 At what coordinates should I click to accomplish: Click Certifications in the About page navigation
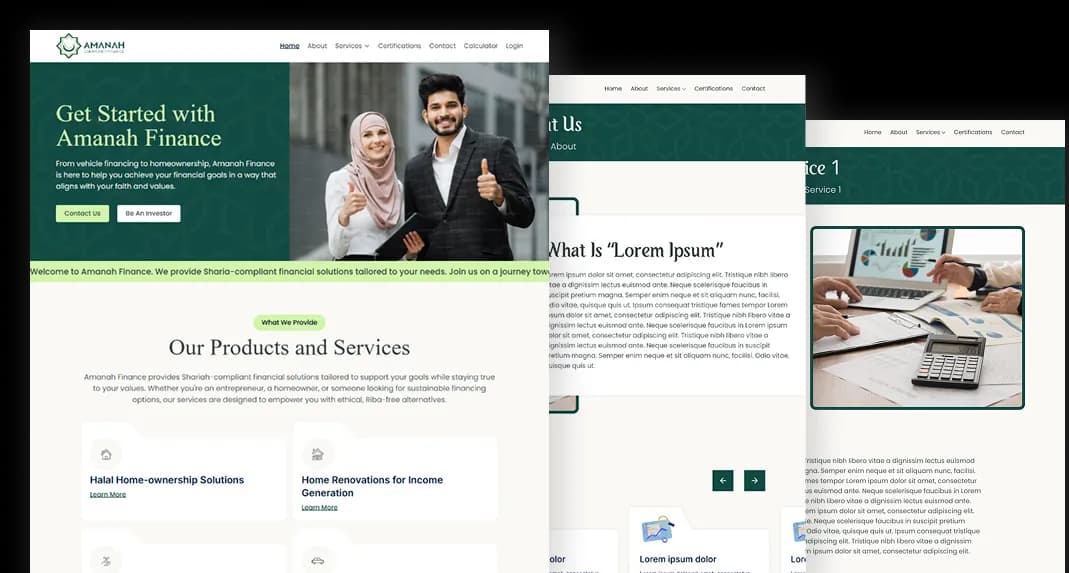(x=714, y=89)
